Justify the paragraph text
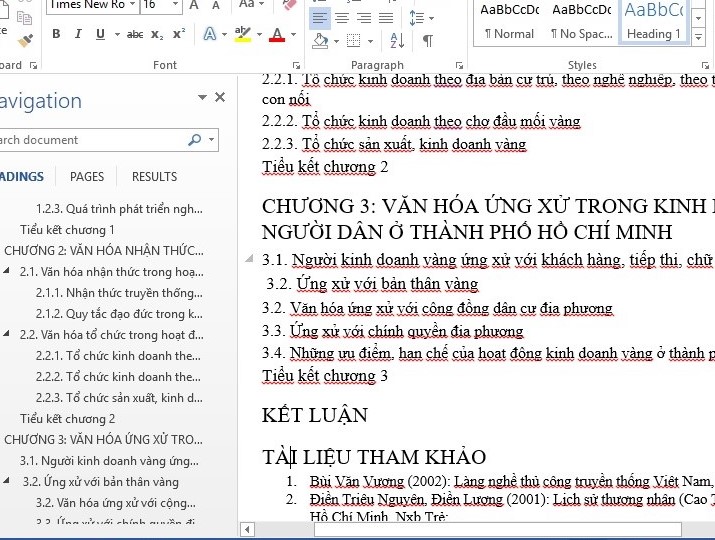This screenshot has height=540, width=715. pos(386,18)
